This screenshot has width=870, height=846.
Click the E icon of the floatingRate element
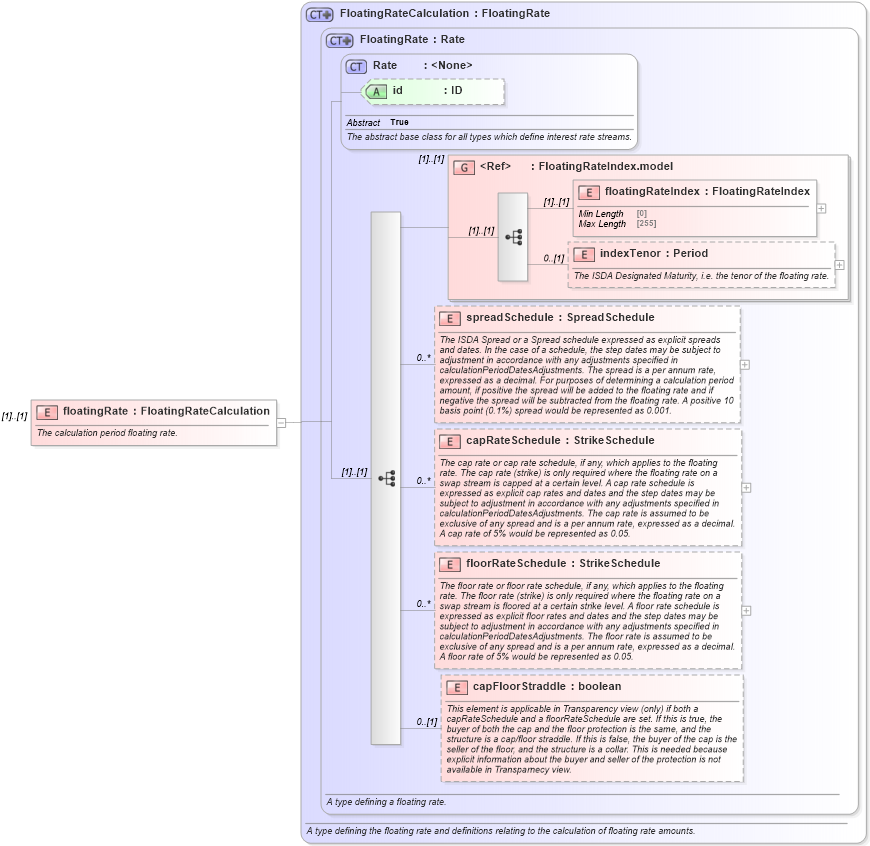[45, 410]
